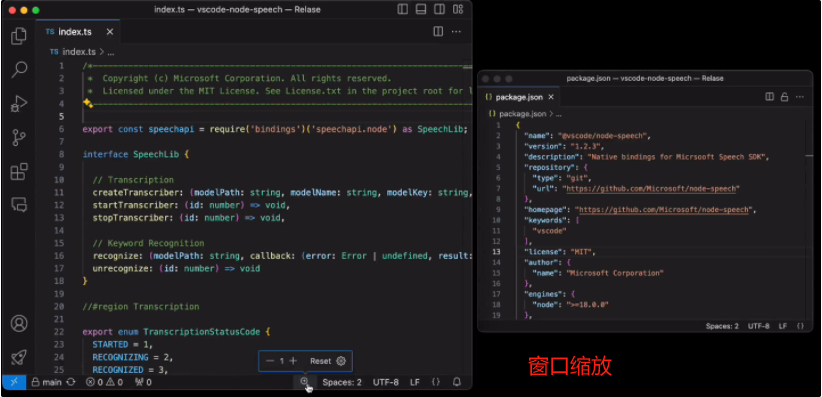Viewport: 822px width, 397px height.
Task: Open the Extensions view
Action: click(19, 171)
